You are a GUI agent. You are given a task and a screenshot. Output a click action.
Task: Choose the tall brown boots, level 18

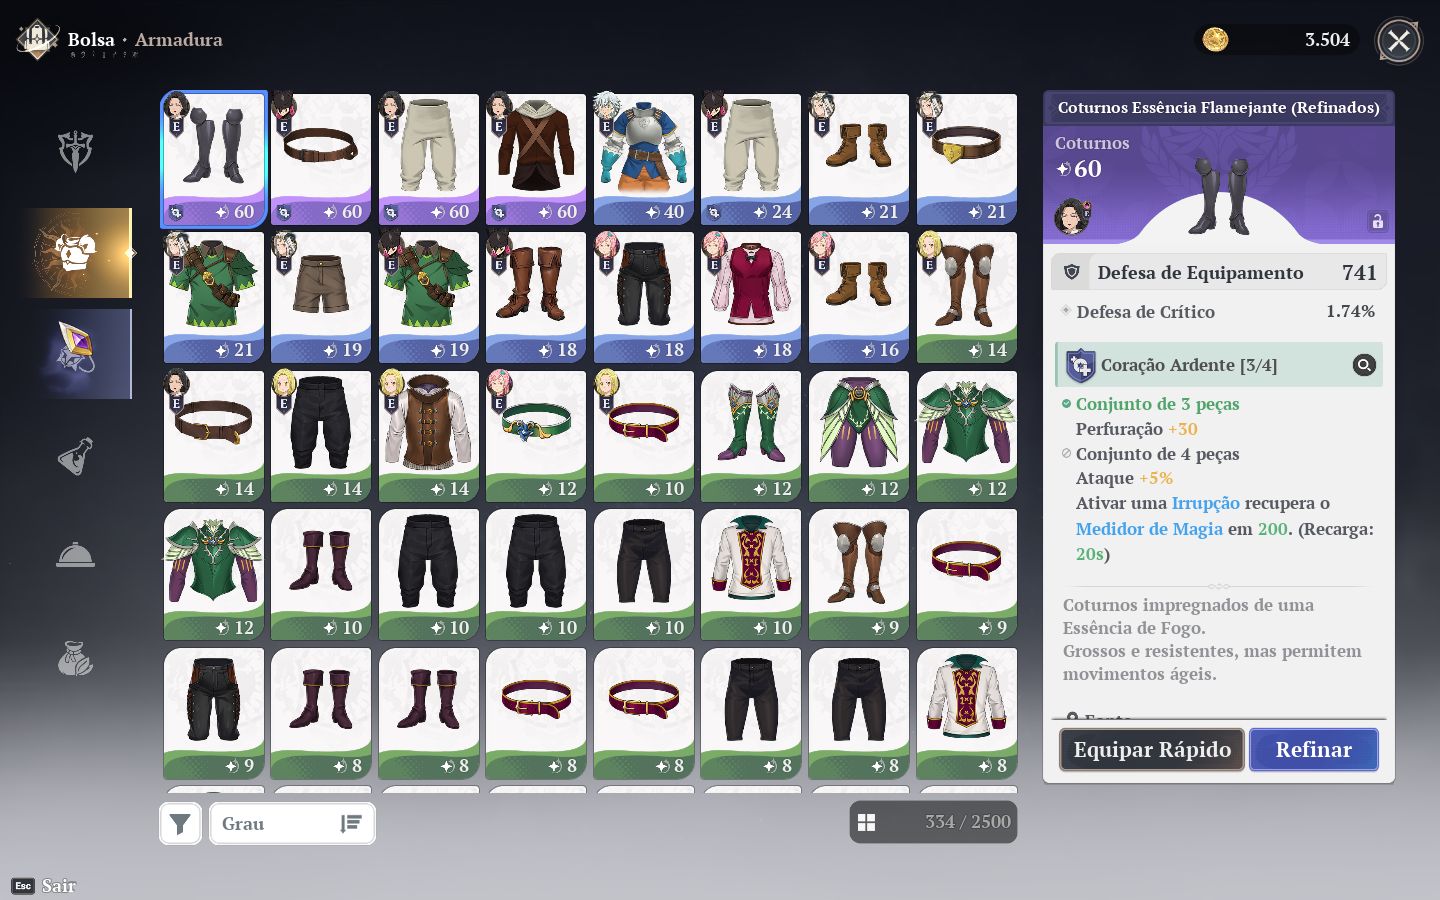536,298
